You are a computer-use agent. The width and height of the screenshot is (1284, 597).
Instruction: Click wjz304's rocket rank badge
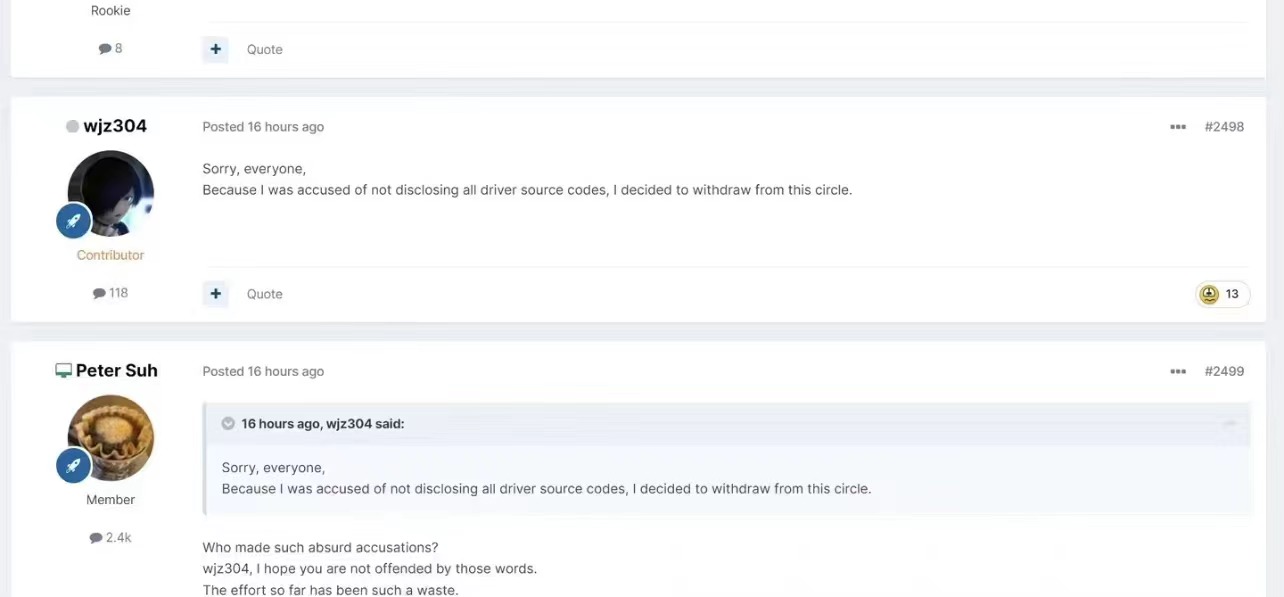click(74, 221)
